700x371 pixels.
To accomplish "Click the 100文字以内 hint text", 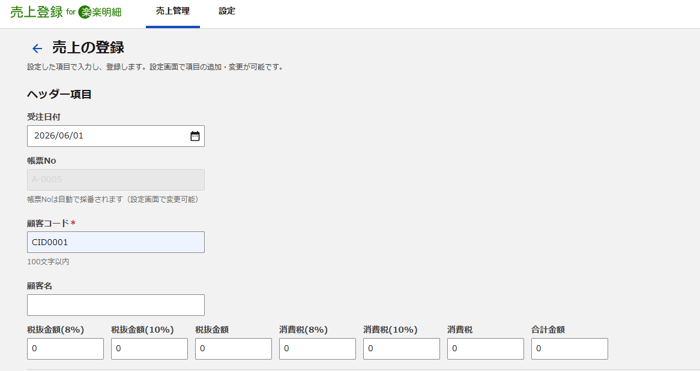I will pyautogui.click(x=48, y=262).
